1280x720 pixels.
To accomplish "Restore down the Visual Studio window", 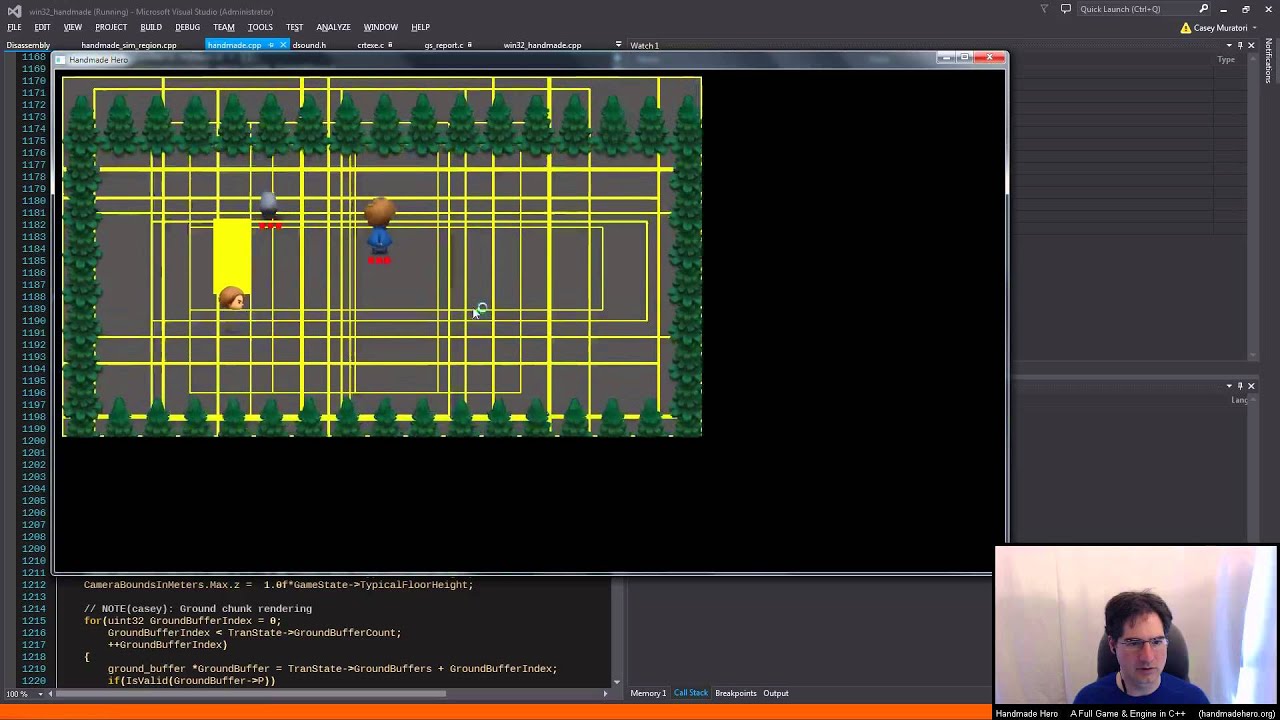I will pyautogui.click(x=1246, y=9).
